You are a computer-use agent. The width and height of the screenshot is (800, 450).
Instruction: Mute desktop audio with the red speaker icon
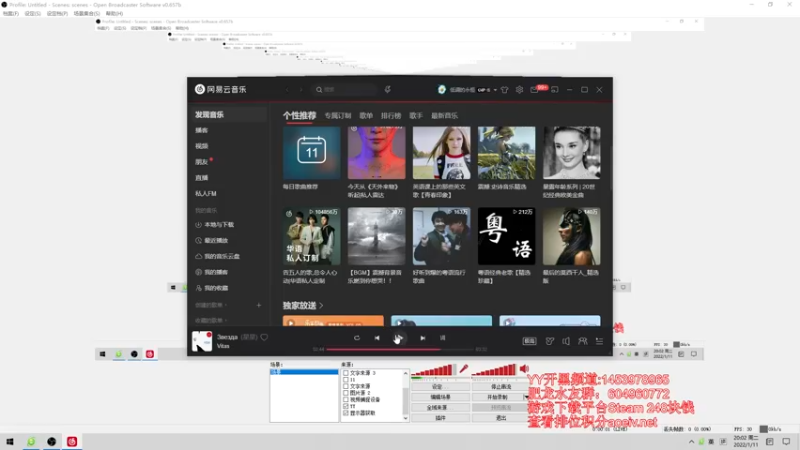(524, 368)
